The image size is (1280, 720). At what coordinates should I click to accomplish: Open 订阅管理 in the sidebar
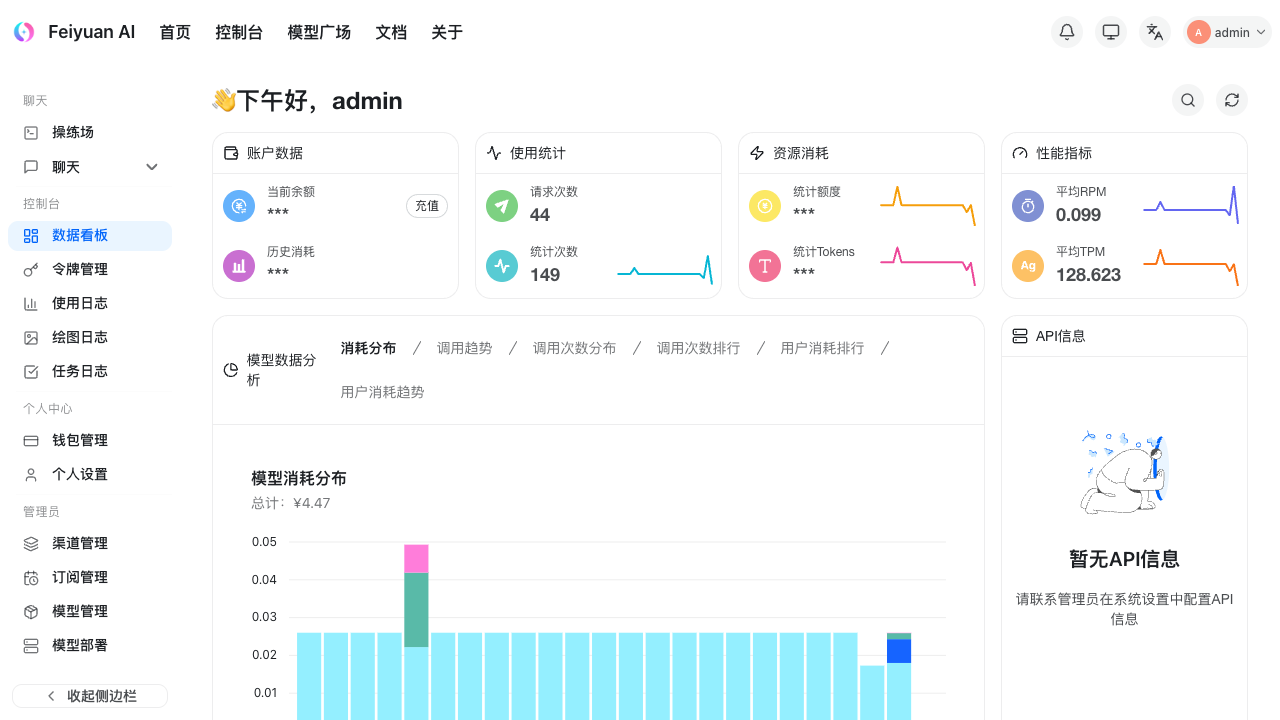coord(90,577)
